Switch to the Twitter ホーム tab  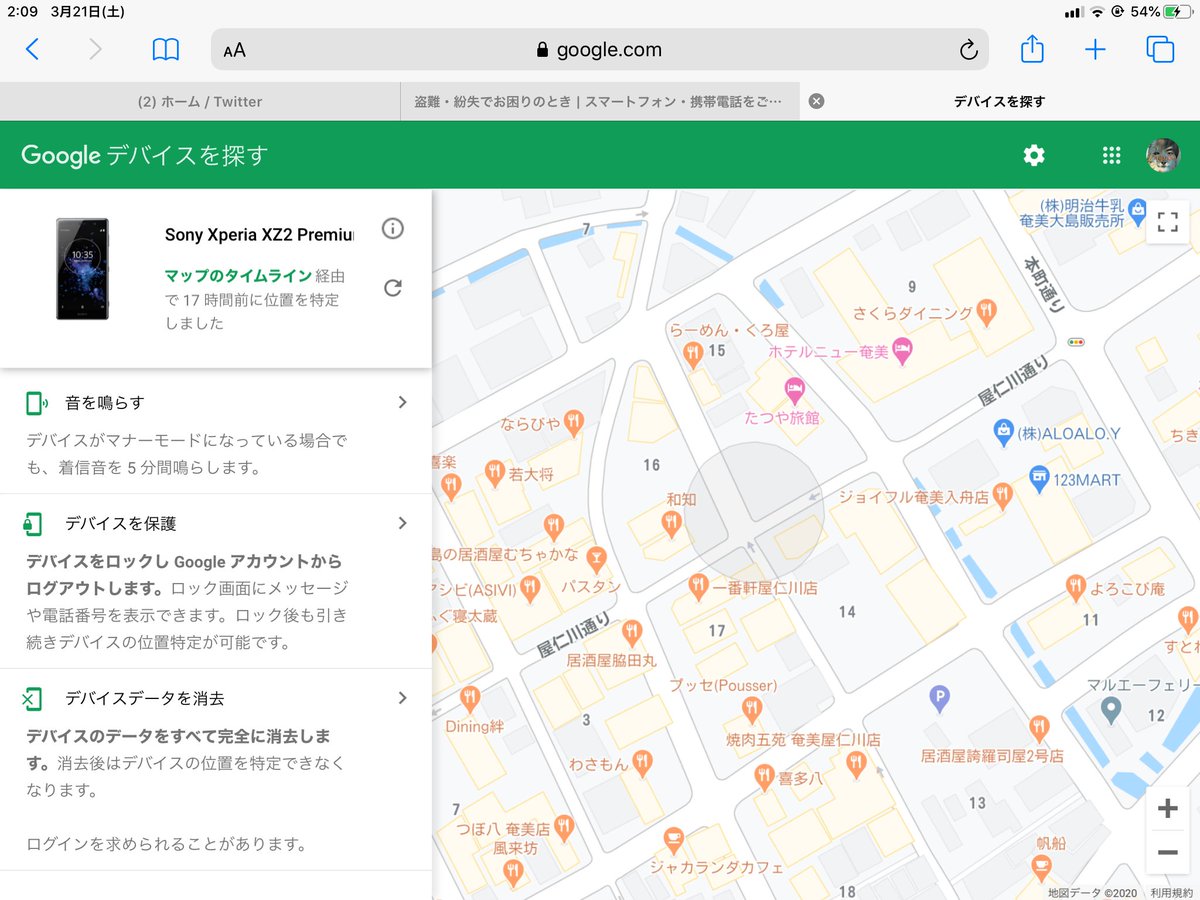[x=200, y=101]
